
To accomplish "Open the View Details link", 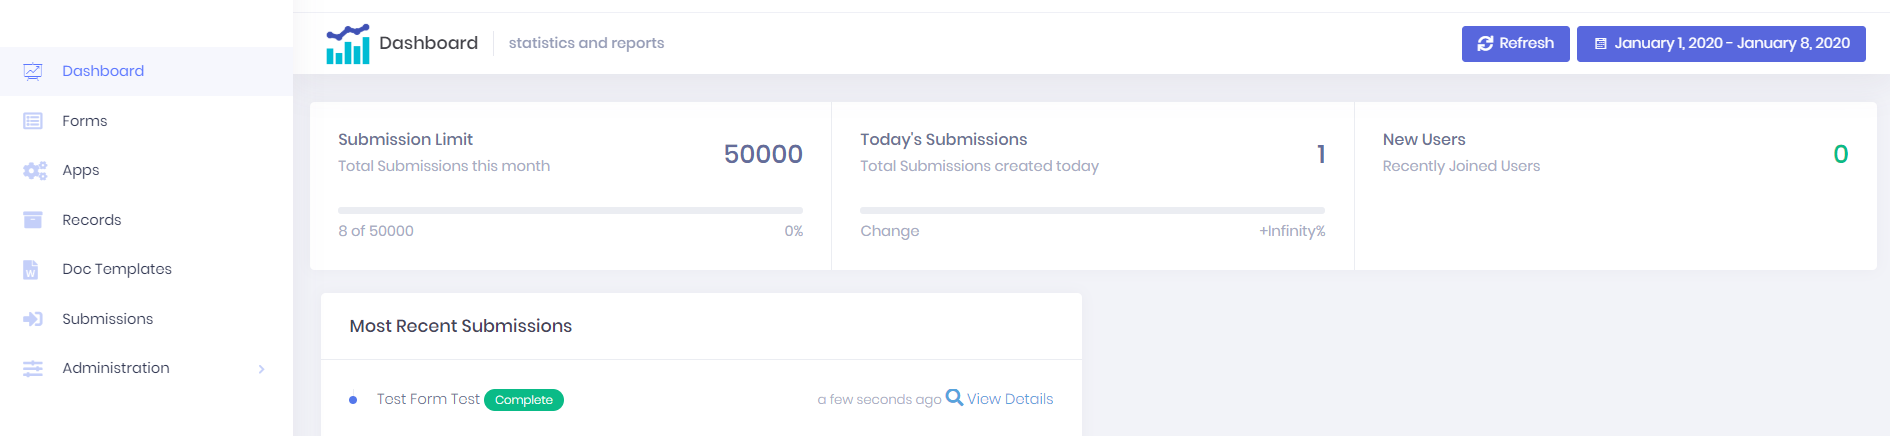I will pyautogui.click(x=1010, y=399).
